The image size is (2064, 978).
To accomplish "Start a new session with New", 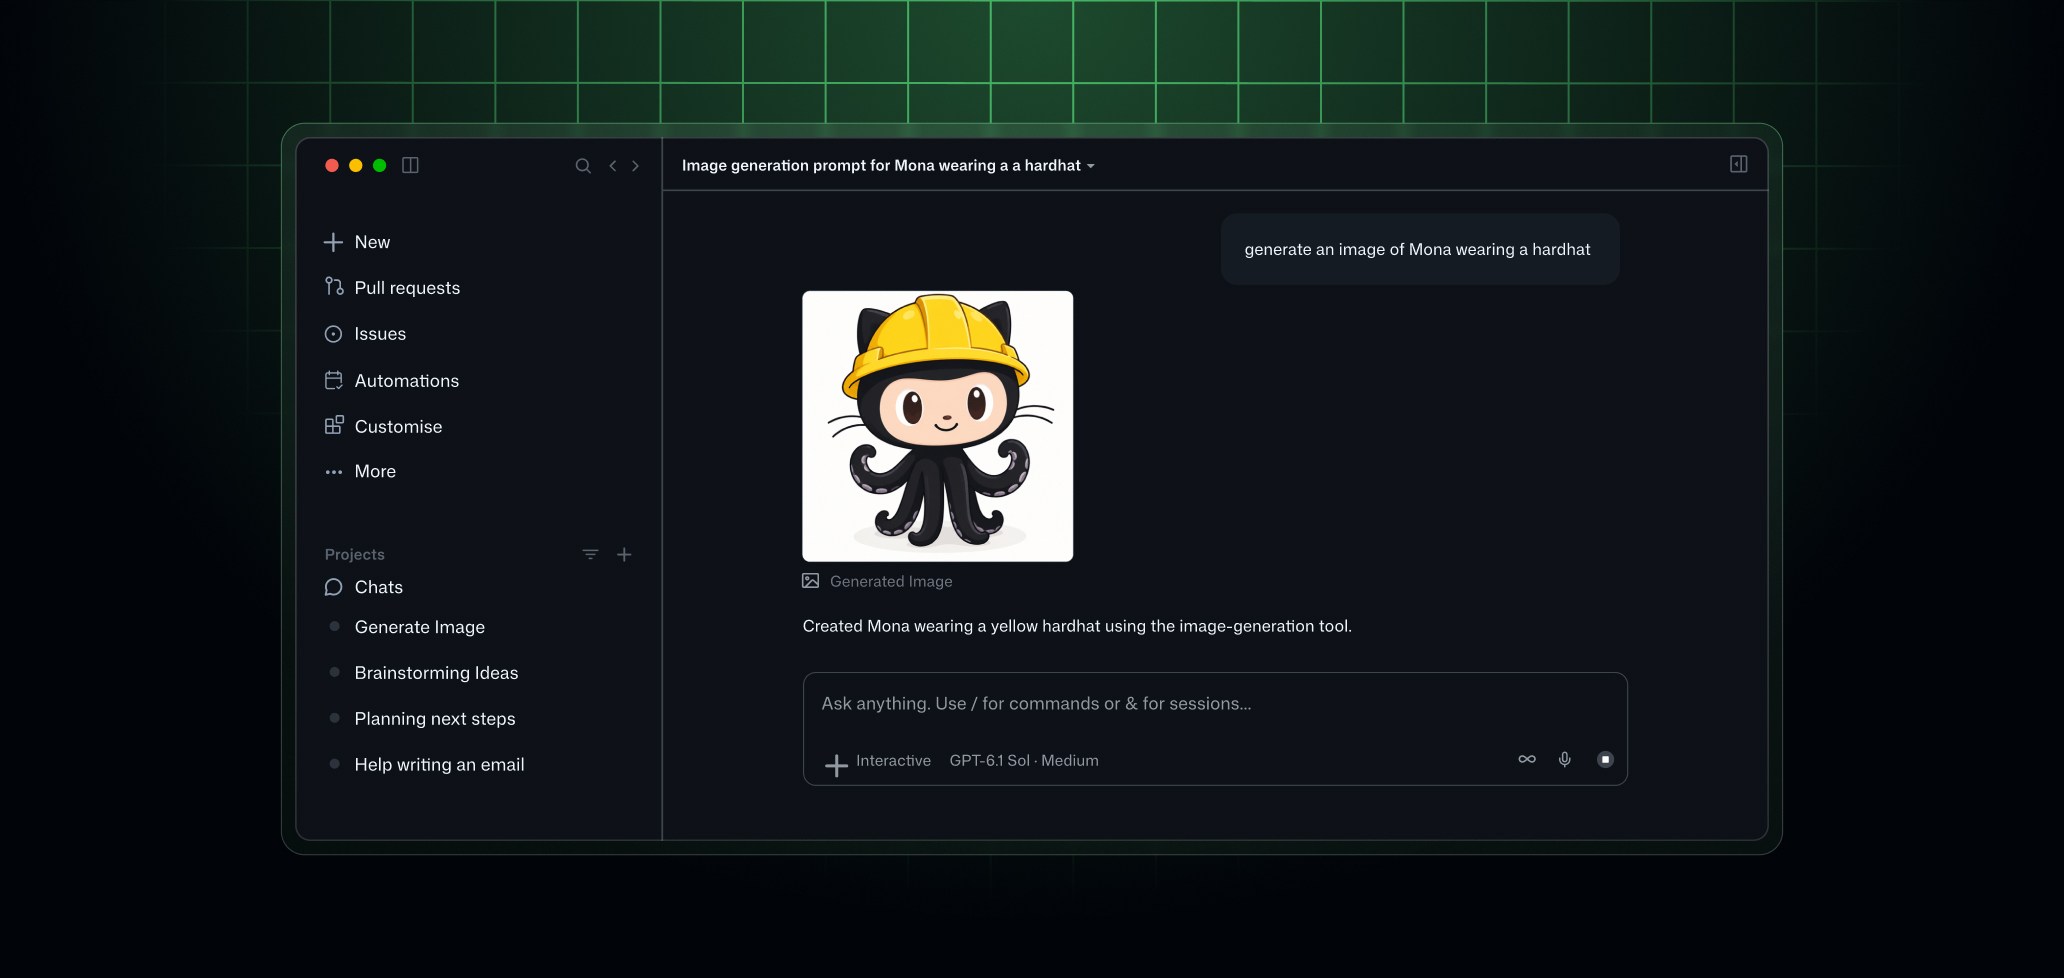I will click(357, 242).
